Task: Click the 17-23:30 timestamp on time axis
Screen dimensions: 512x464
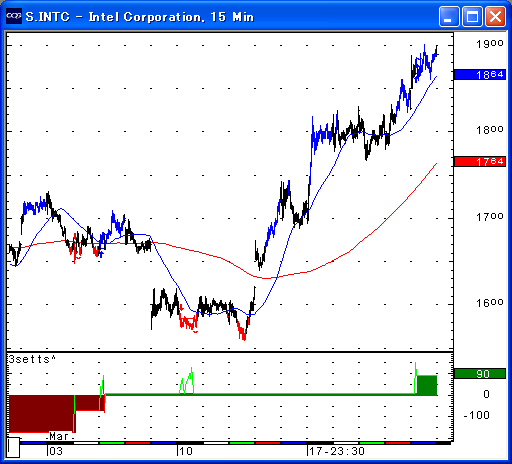Action: click(x=337, y=451)
